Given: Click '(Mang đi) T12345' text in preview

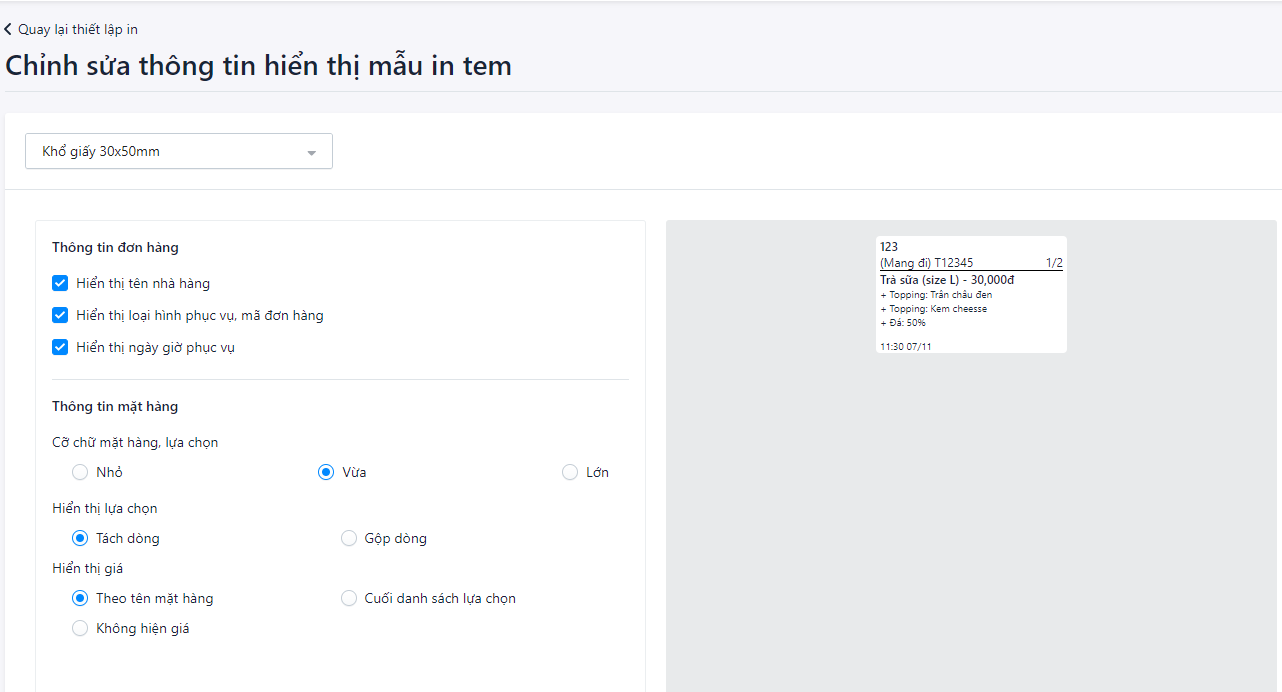Looking at the screenshot, I should [926, 263].
